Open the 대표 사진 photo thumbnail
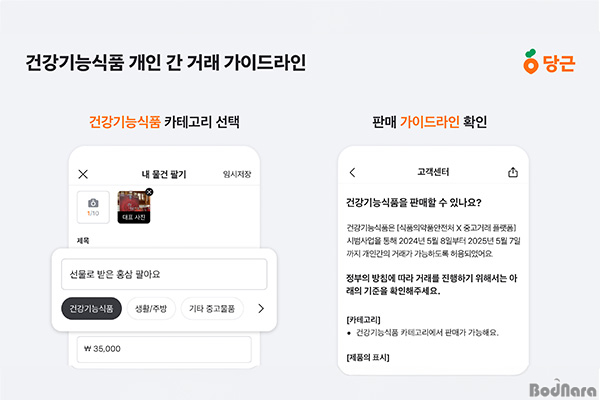Viewport: 600px width, 400px height. coord(133,208)
